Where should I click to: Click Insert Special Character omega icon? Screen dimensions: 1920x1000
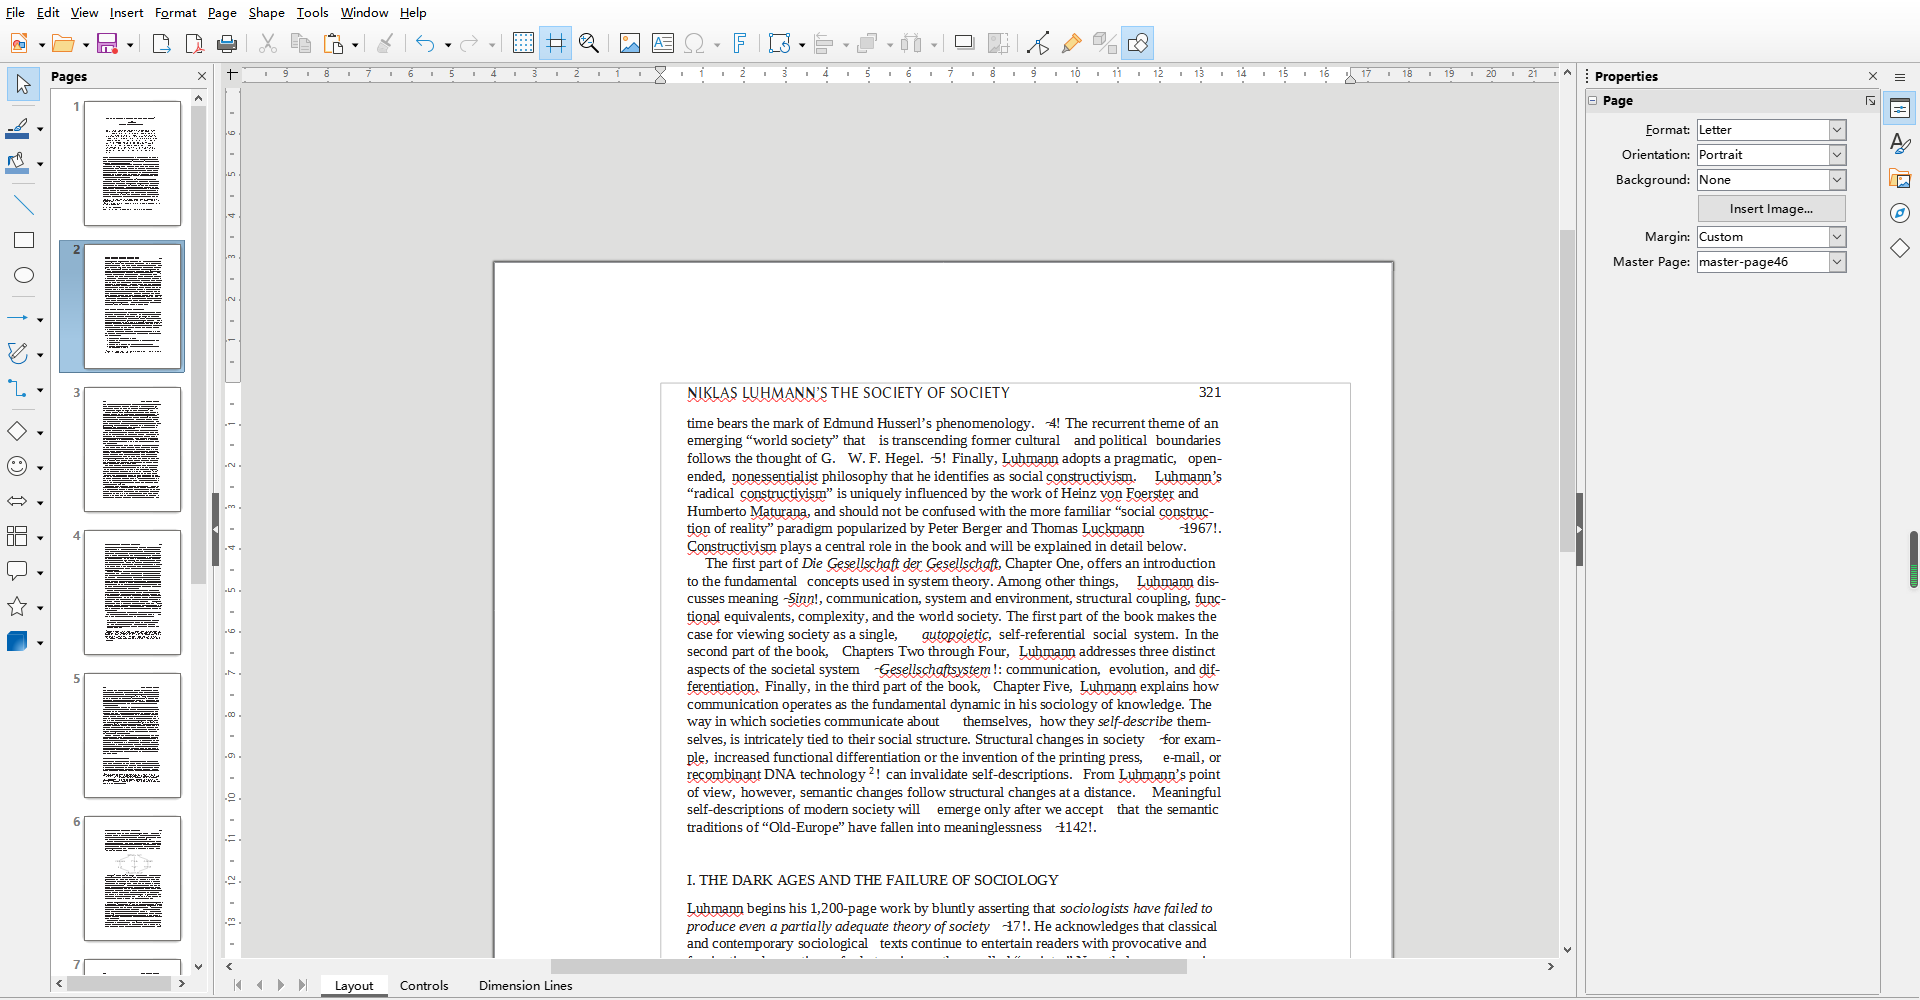pyautogui.click(x=694, y=43)
